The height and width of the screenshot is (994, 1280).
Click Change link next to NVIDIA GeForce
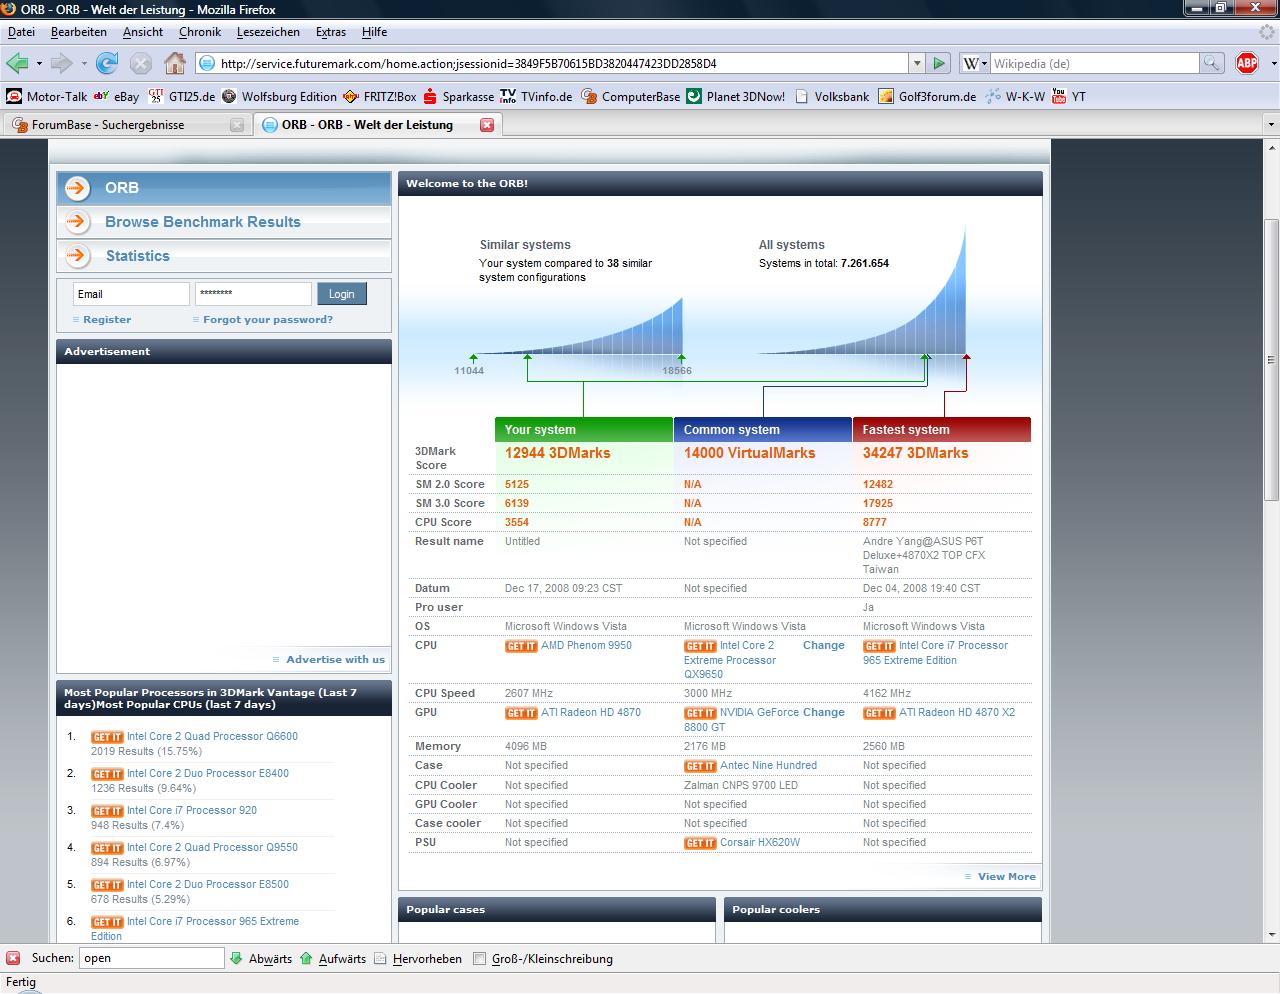824,713
